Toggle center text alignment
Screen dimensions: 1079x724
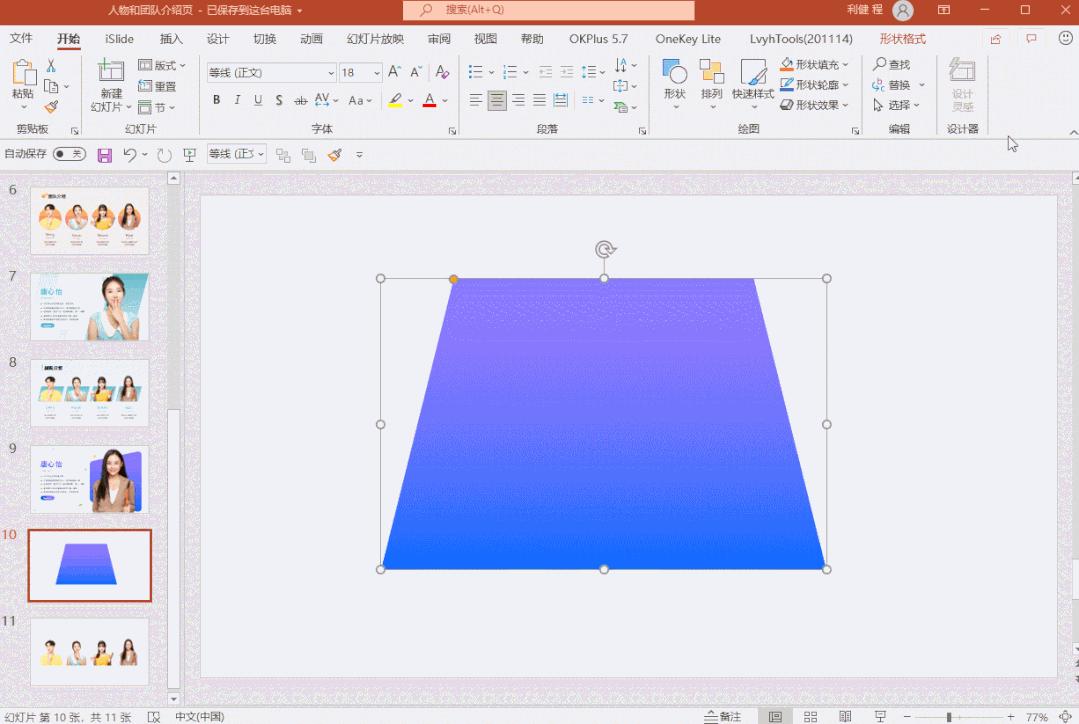[497, 100]
